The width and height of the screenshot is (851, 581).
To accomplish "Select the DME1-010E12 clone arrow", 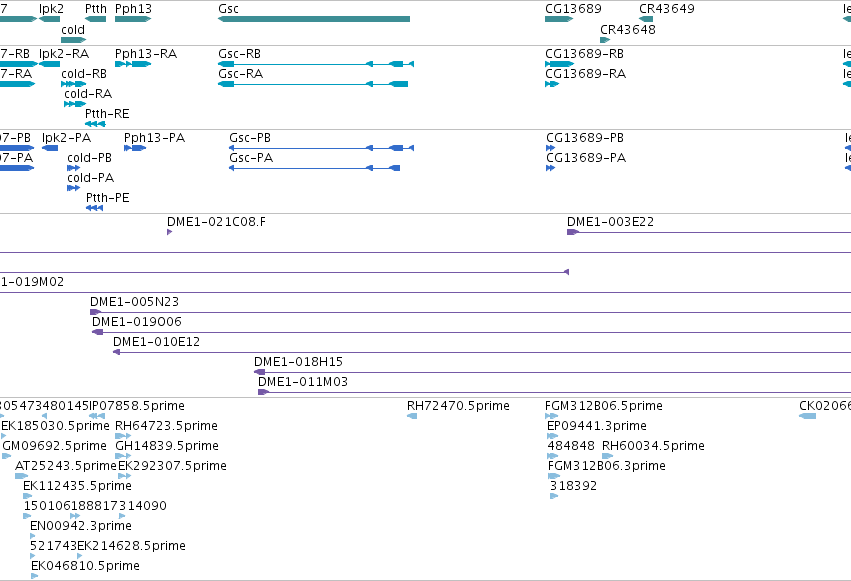I will click(116, 352).
